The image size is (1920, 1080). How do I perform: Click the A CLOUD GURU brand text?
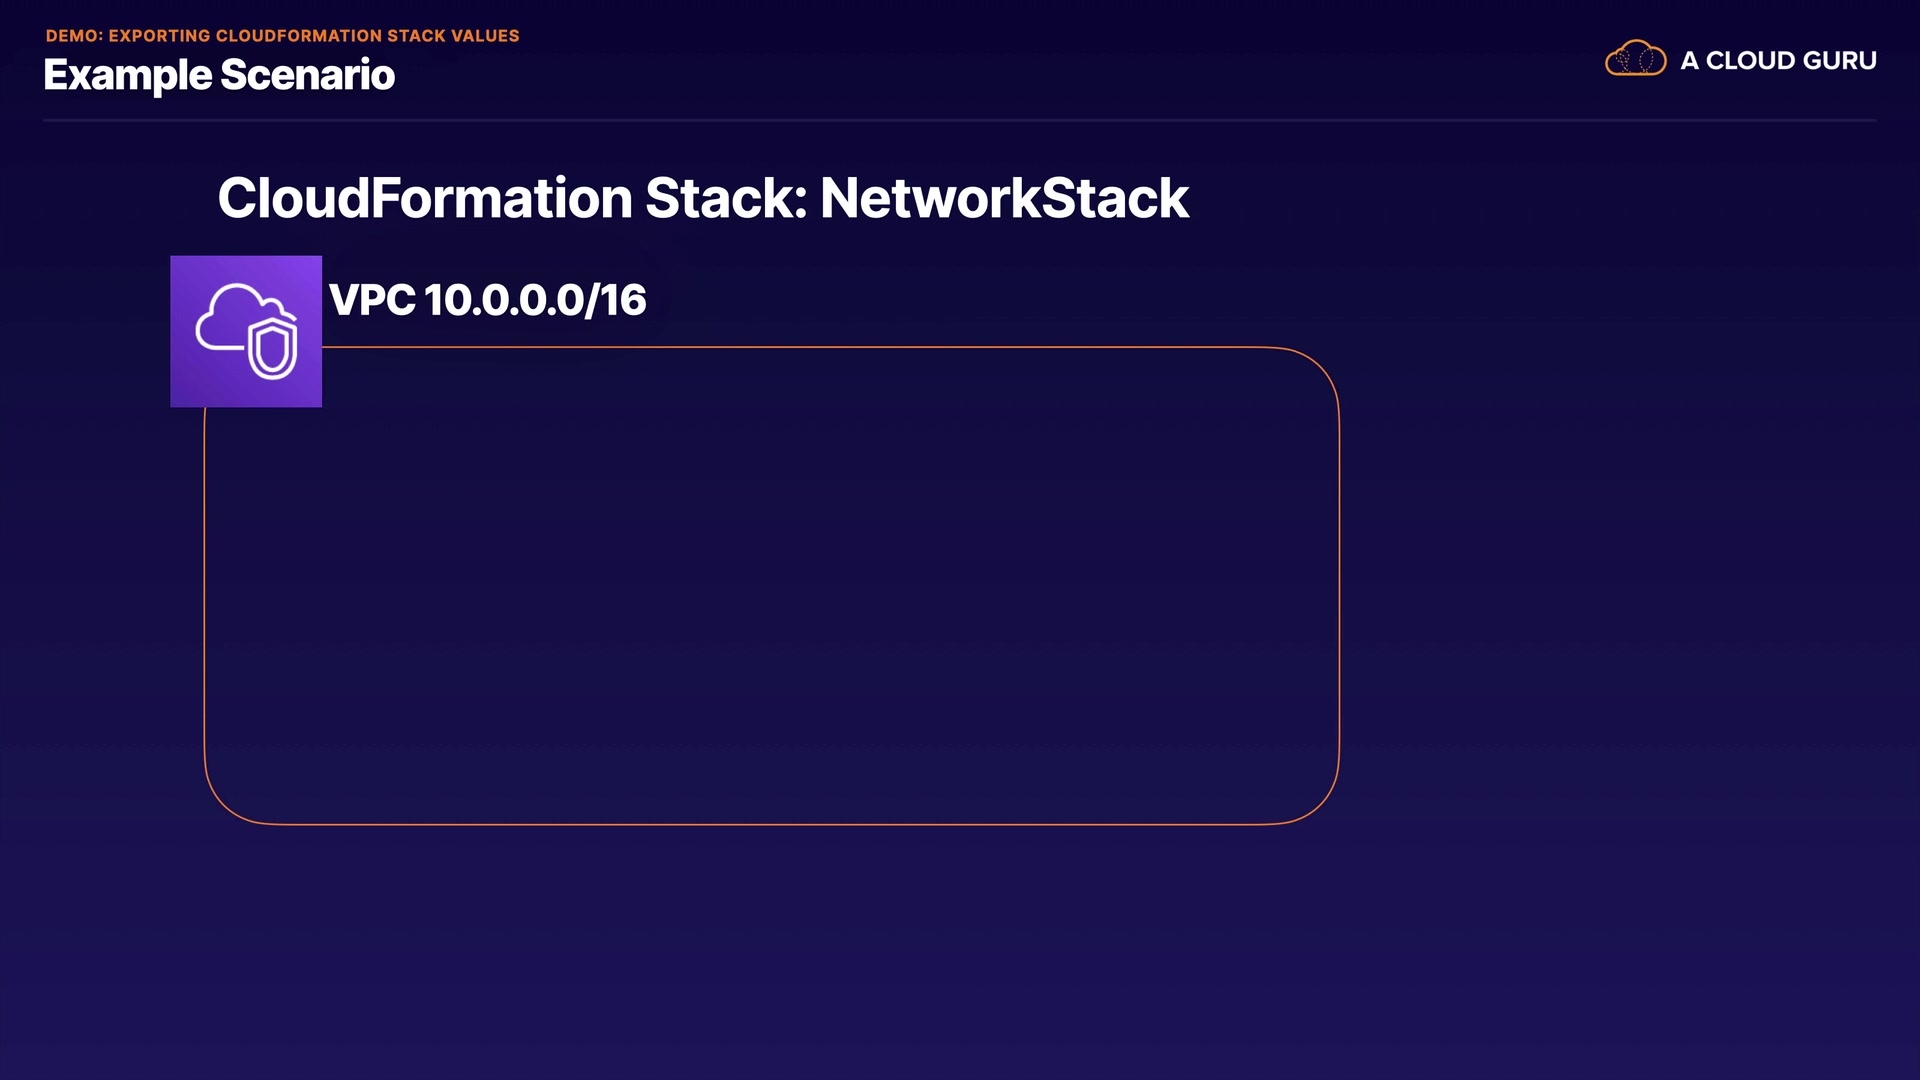pyautogui.click(x=1777, y=60)
